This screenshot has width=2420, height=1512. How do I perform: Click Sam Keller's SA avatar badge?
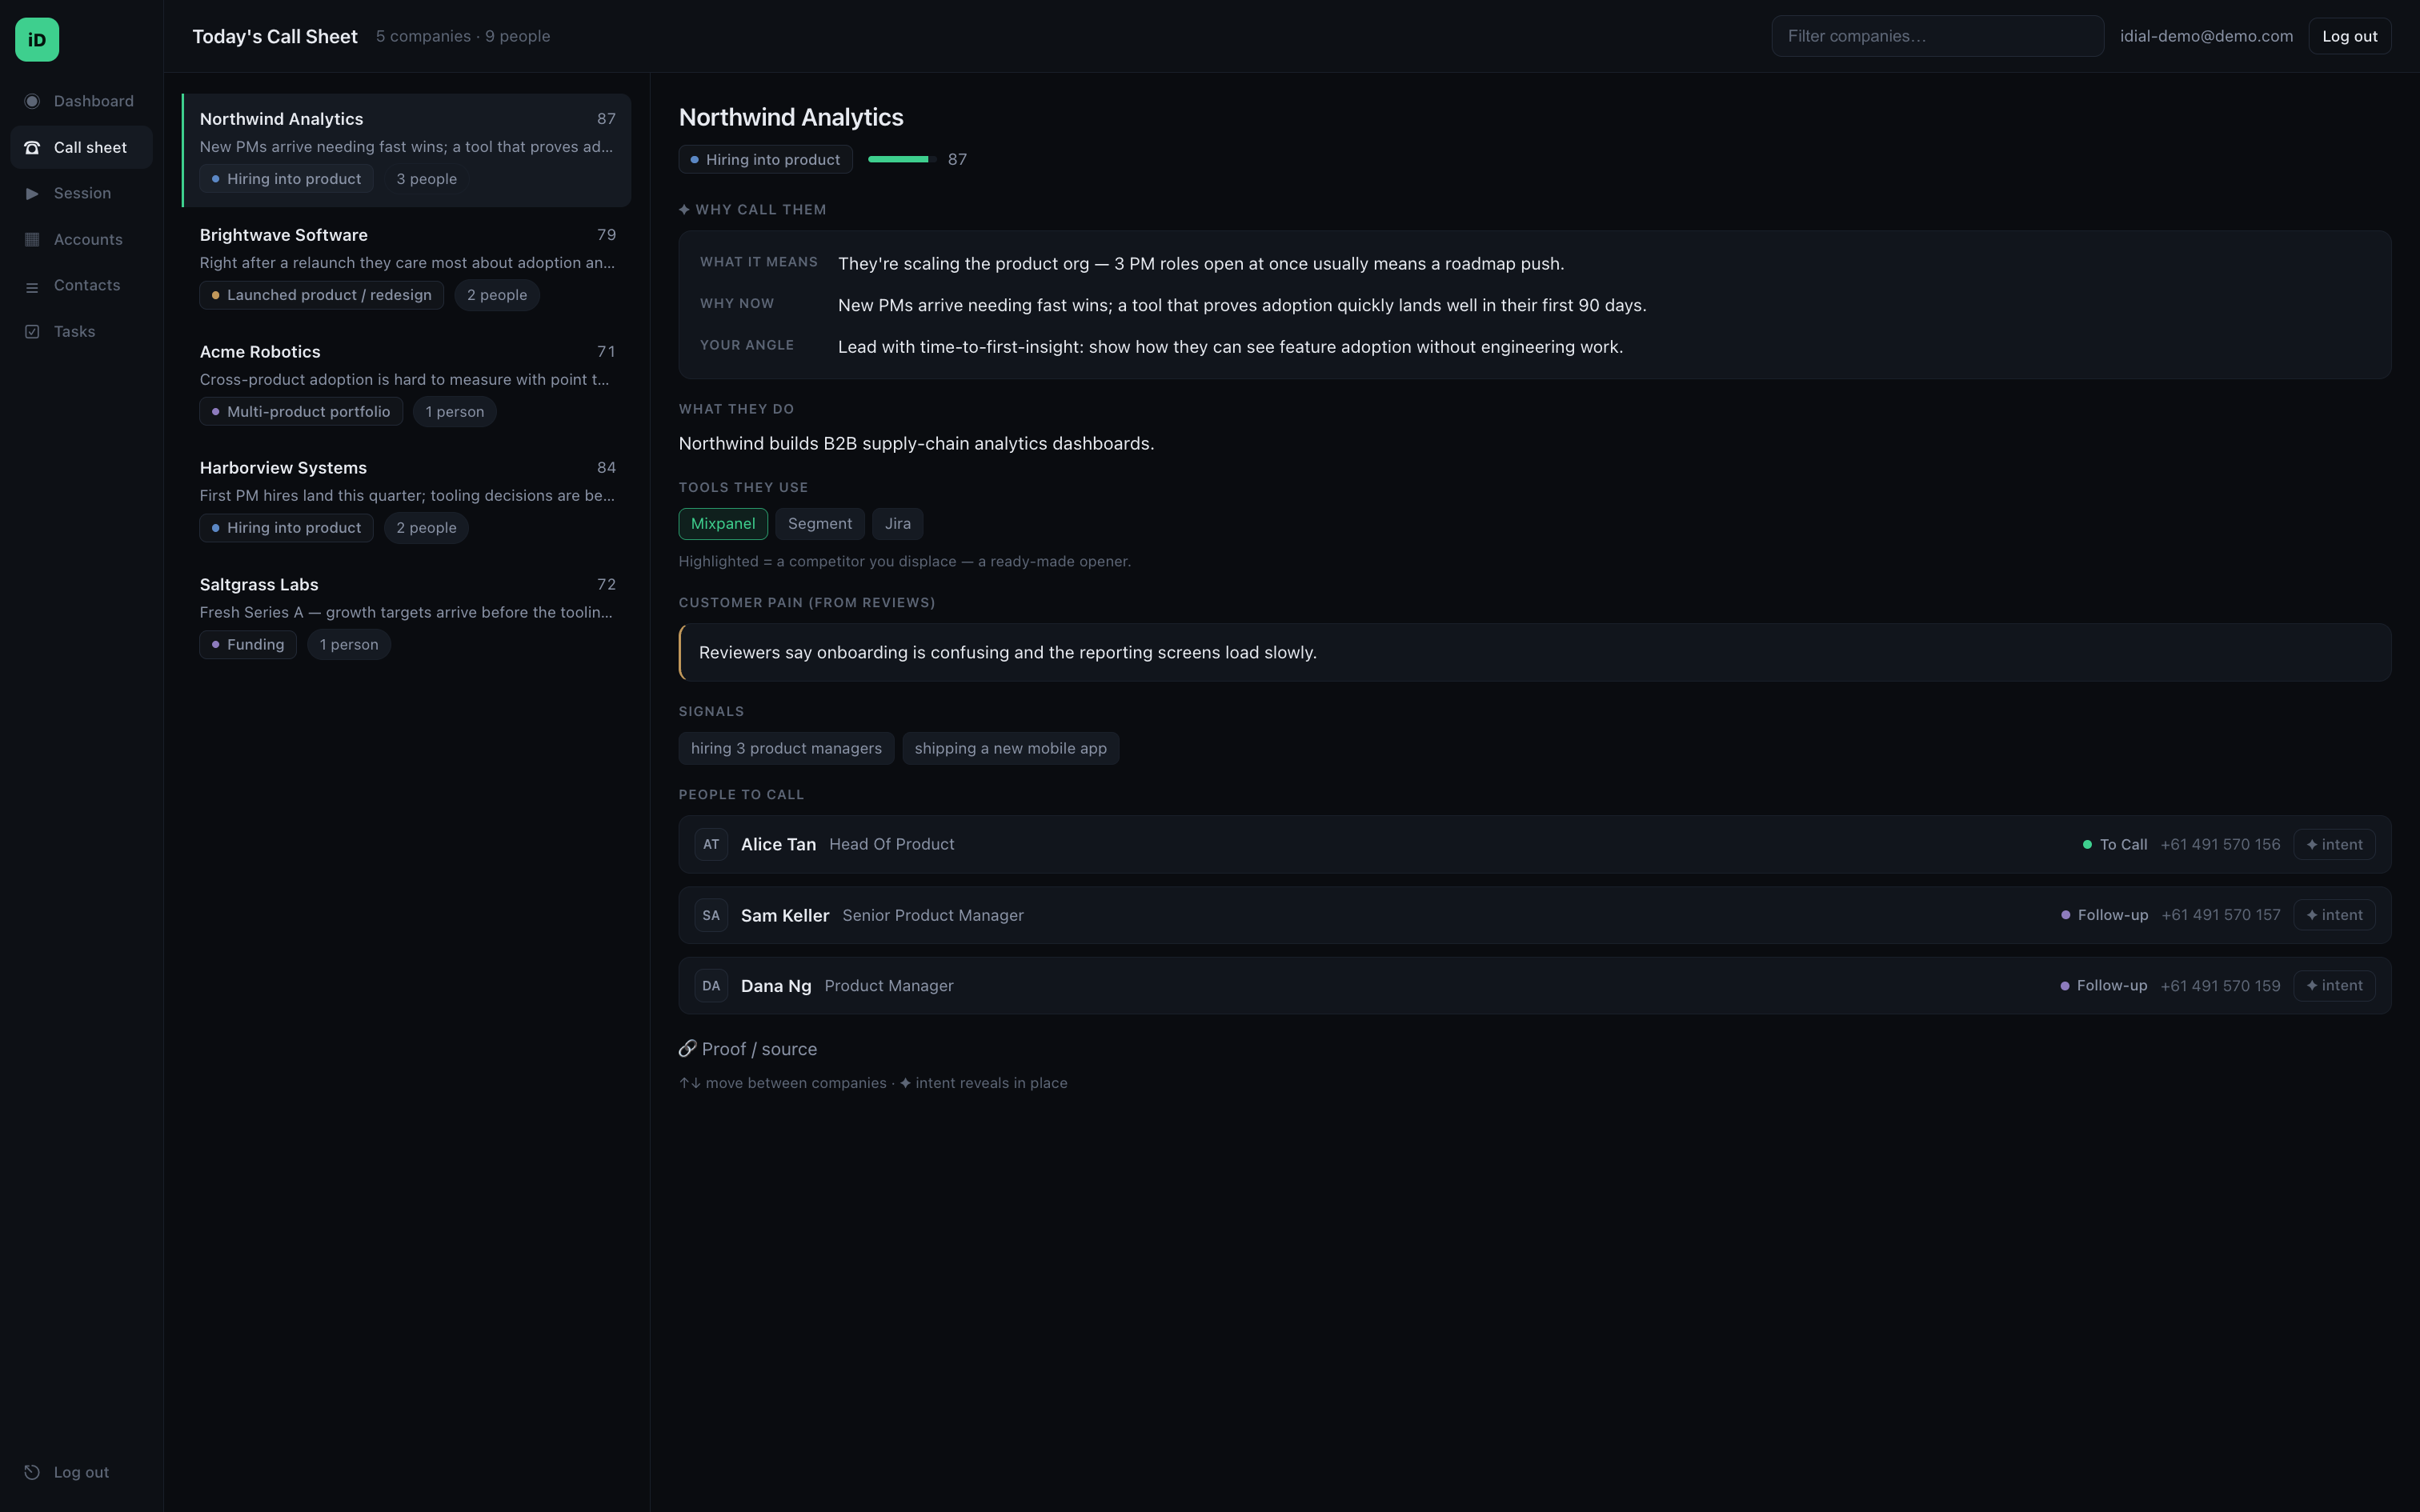(x=711, y=915)
